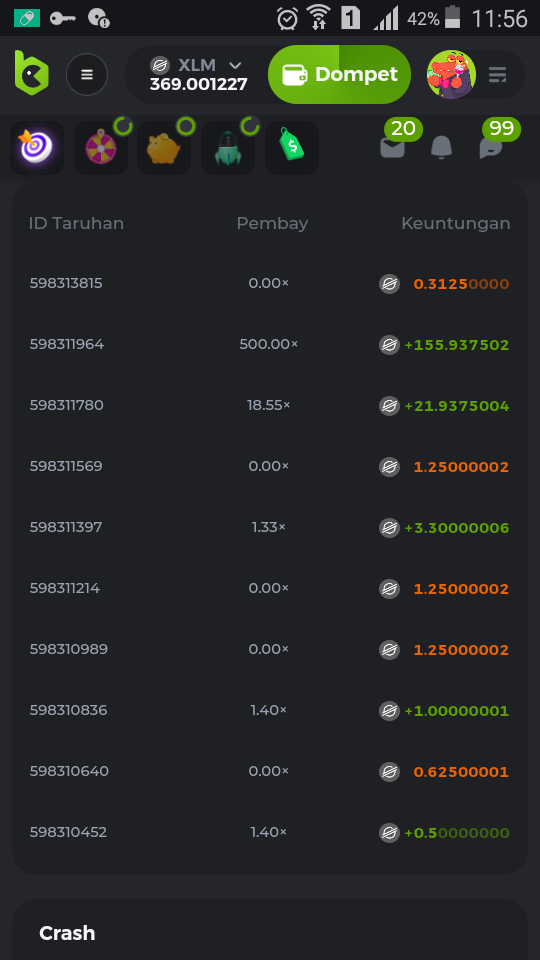Open the Crash section heading

(x=67, y=933)
